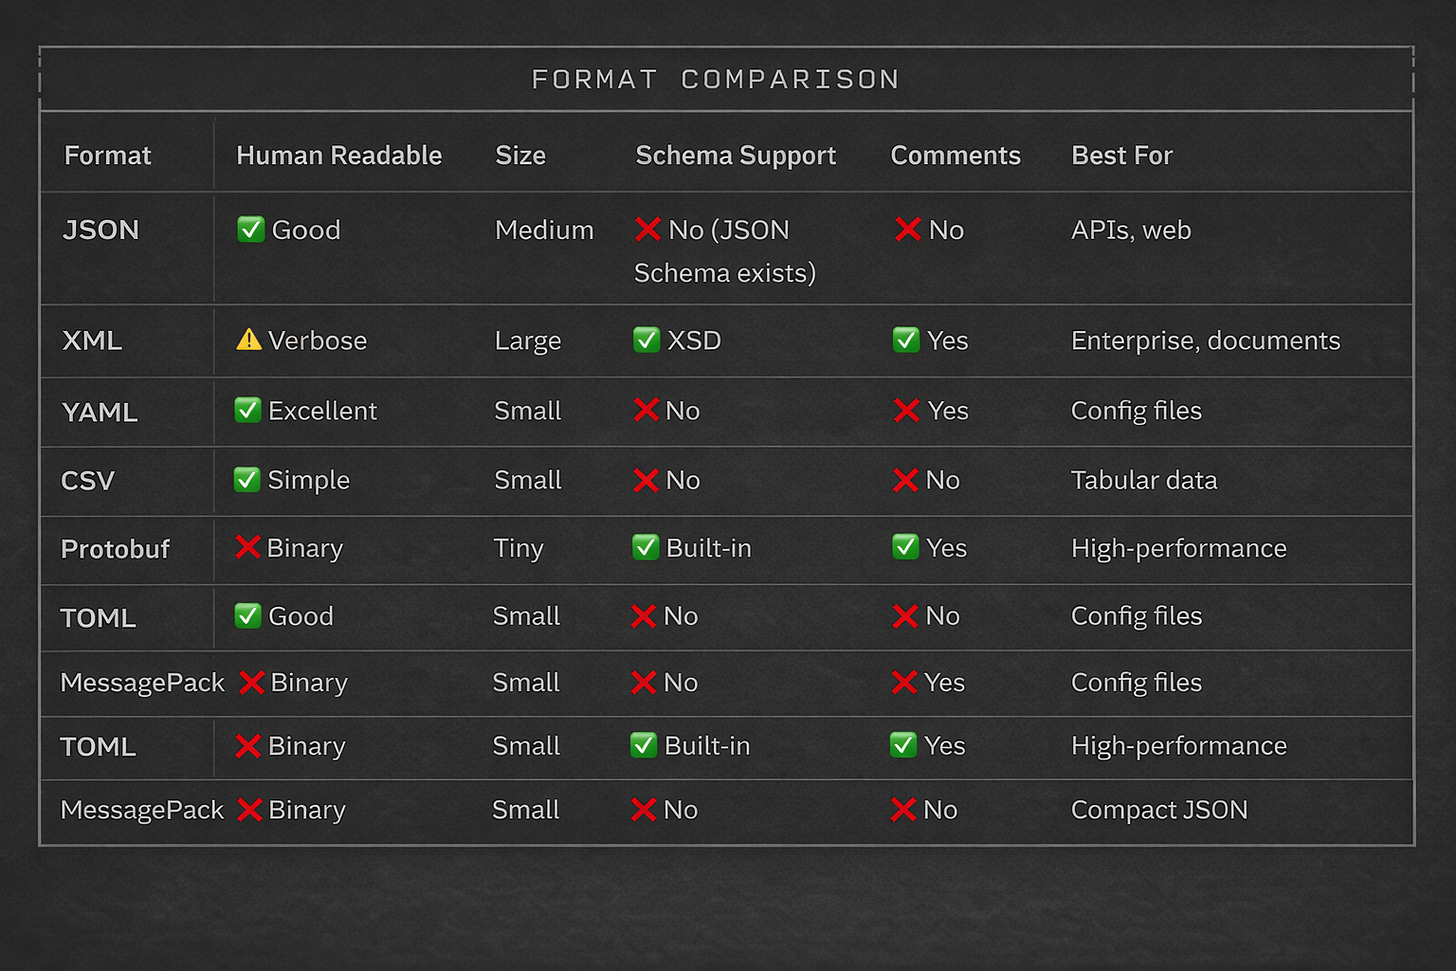Click the green checkmark next to YAML Excellent

pyautogui.click(x=247, y=410)
